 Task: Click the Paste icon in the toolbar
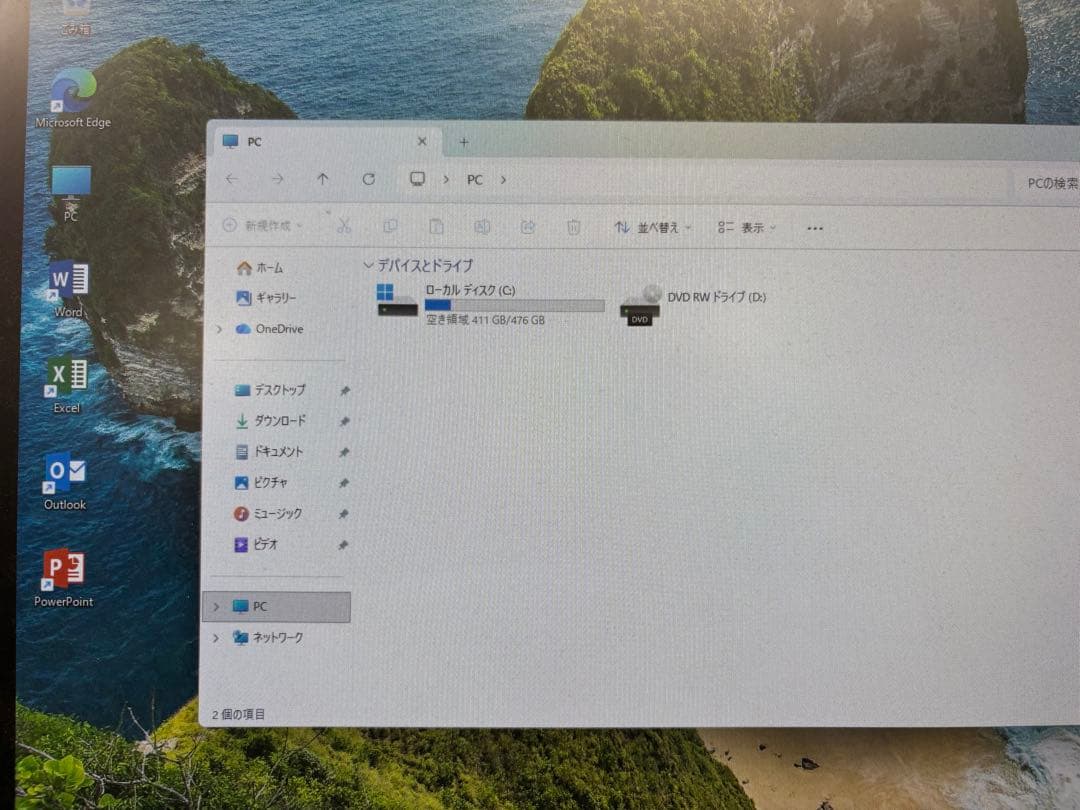coord(437,227)
